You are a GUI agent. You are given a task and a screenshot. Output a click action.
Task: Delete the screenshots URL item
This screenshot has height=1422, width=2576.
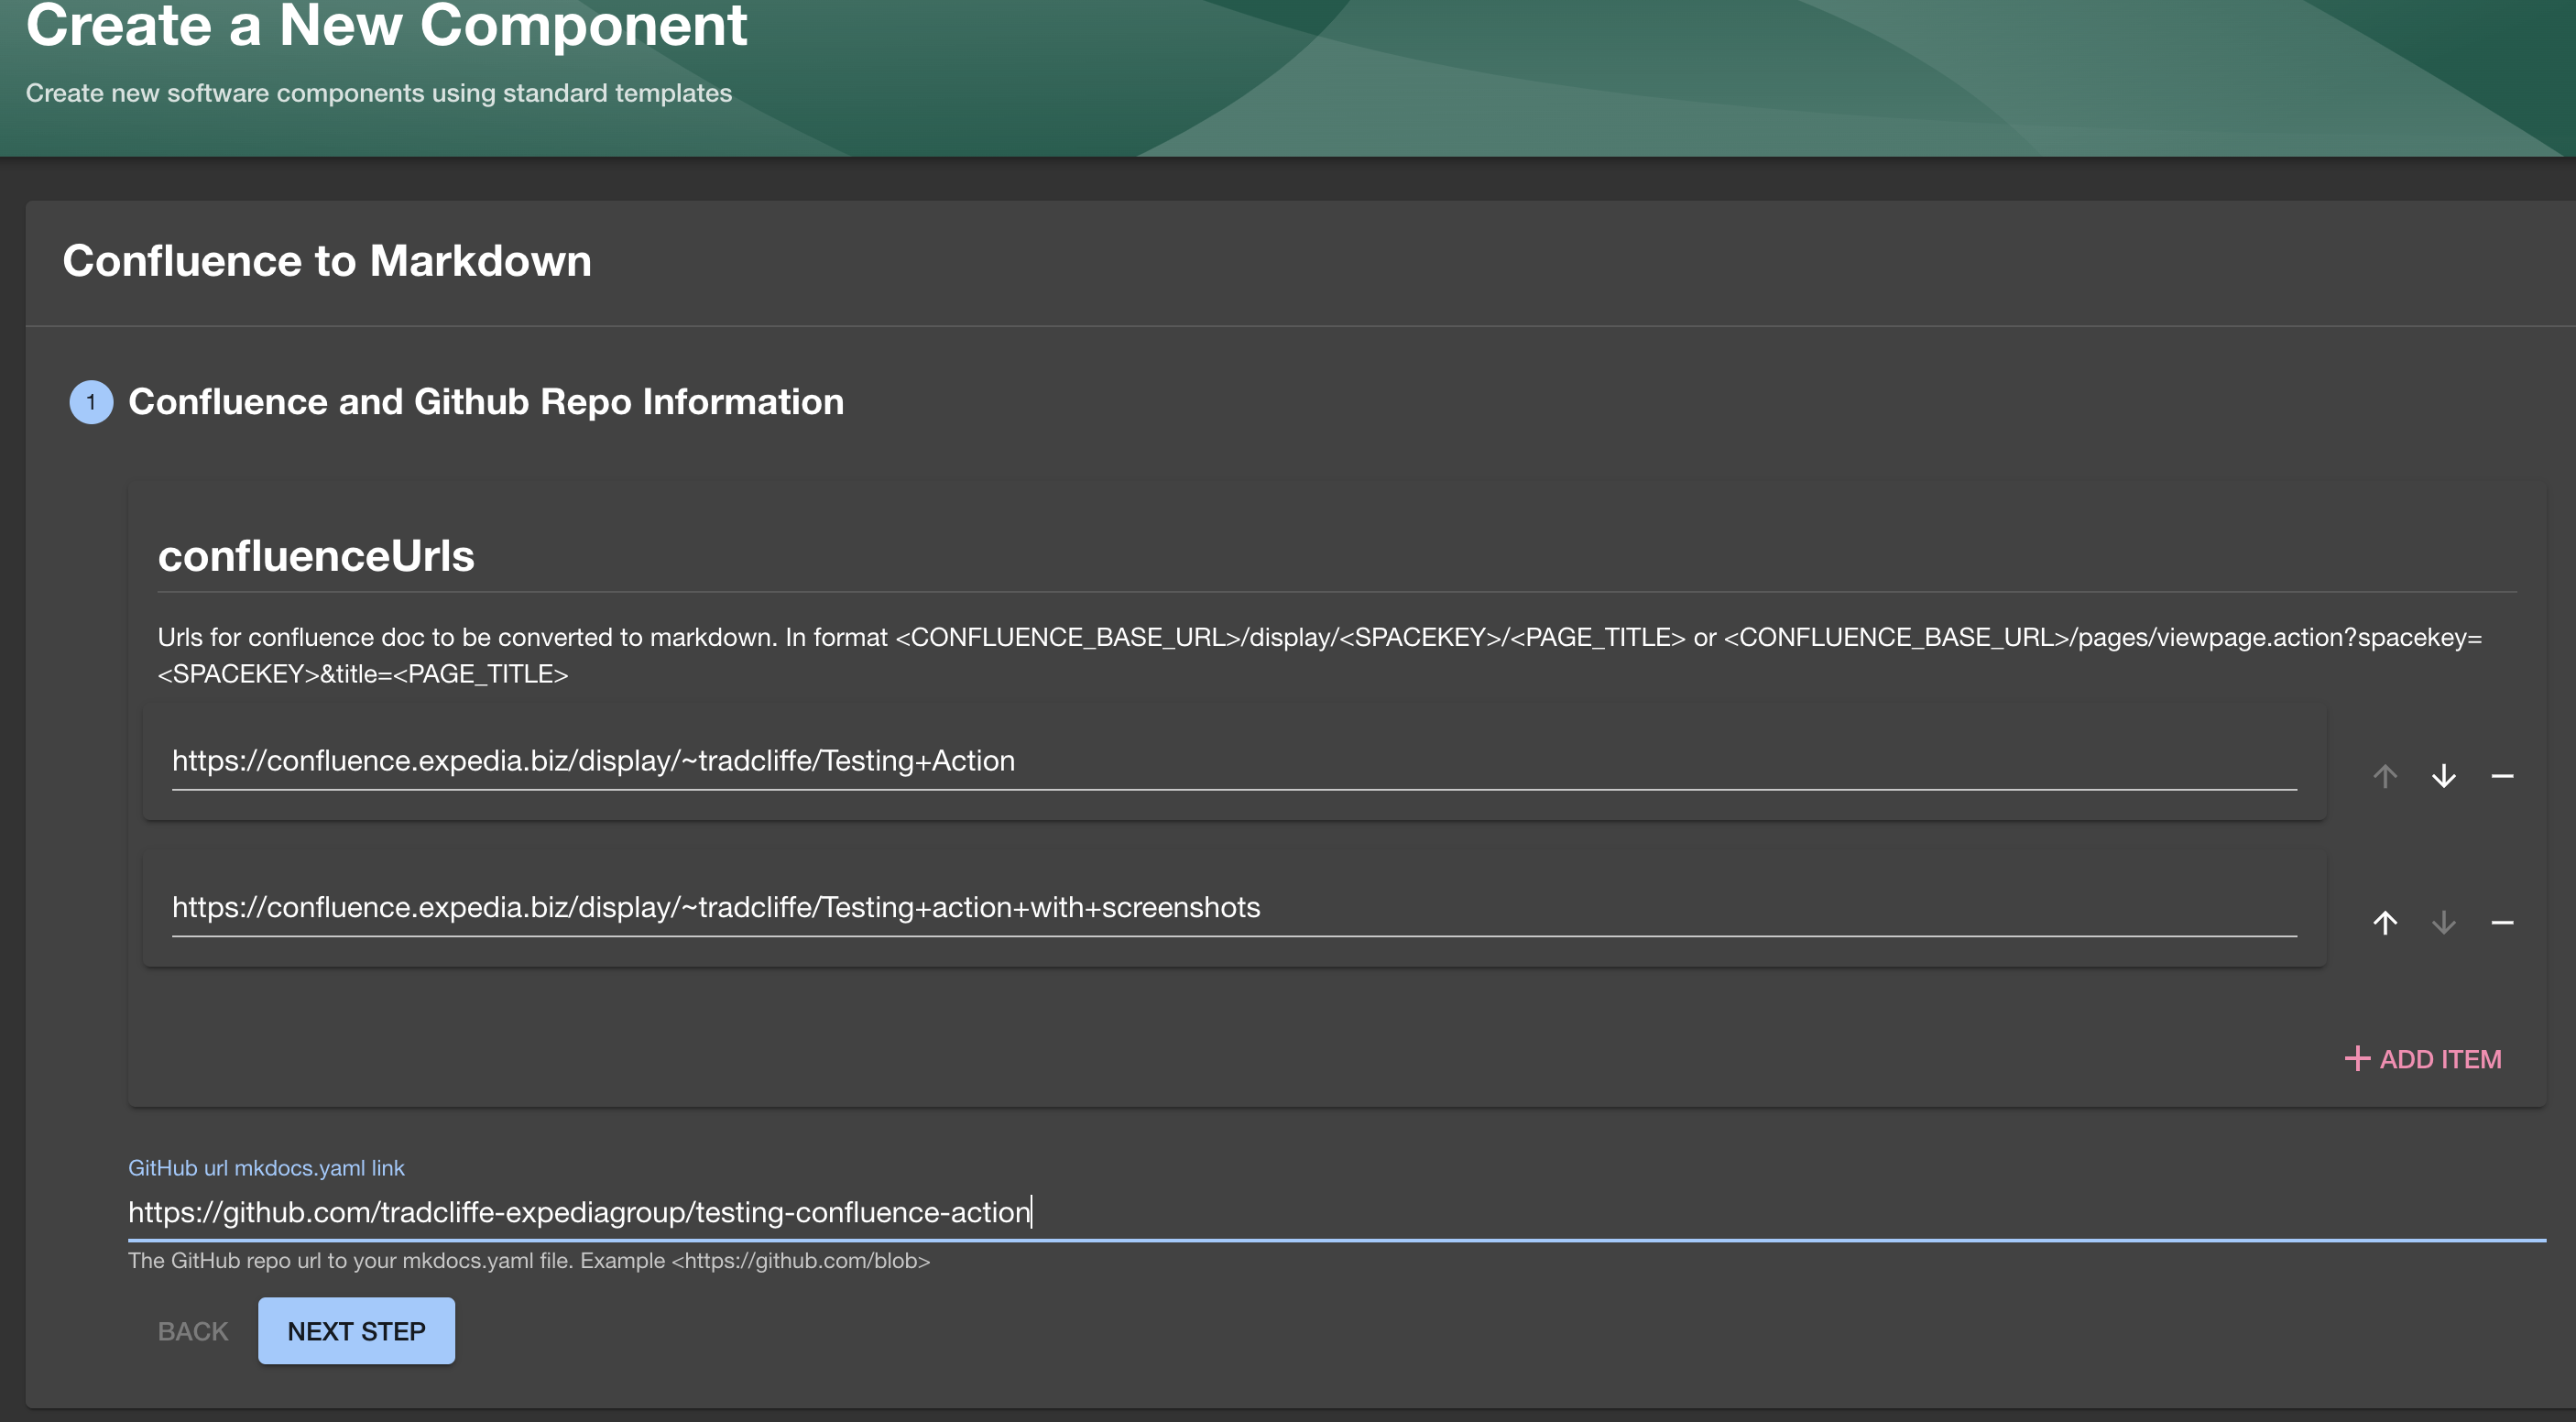click(2502, 922)
